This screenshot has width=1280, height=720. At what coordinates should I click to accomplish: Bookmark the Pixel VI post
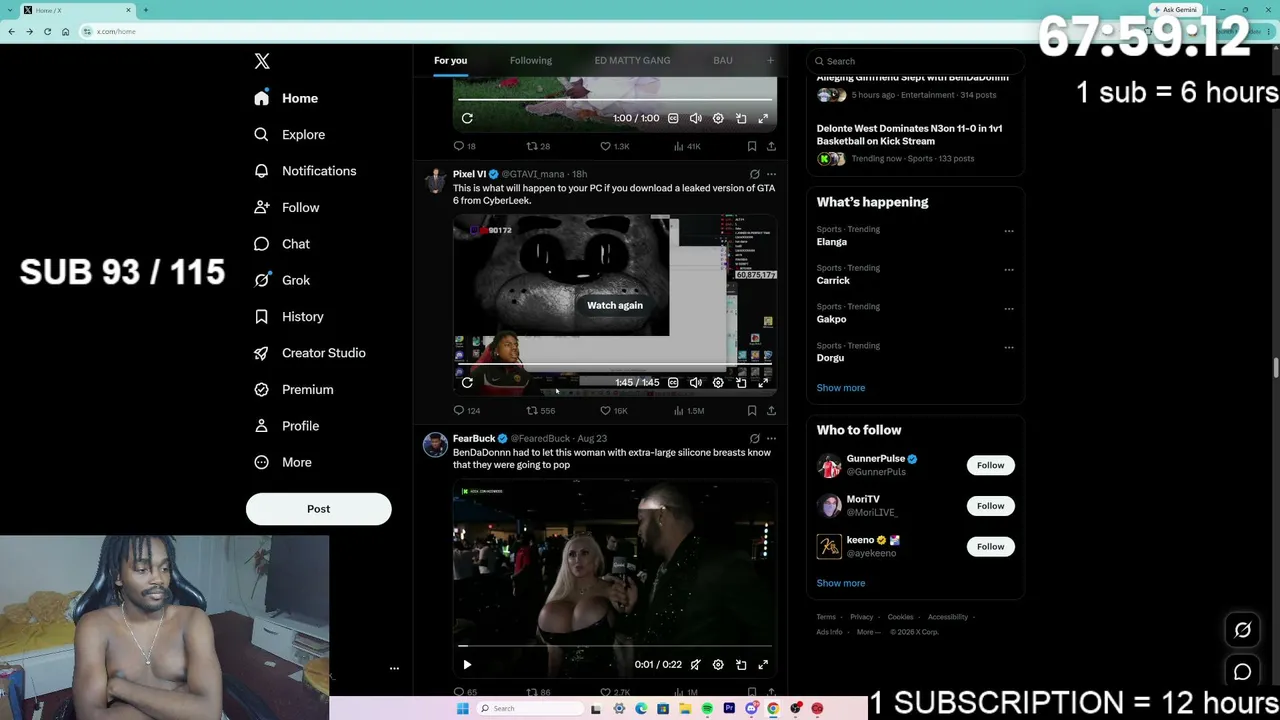752,410
